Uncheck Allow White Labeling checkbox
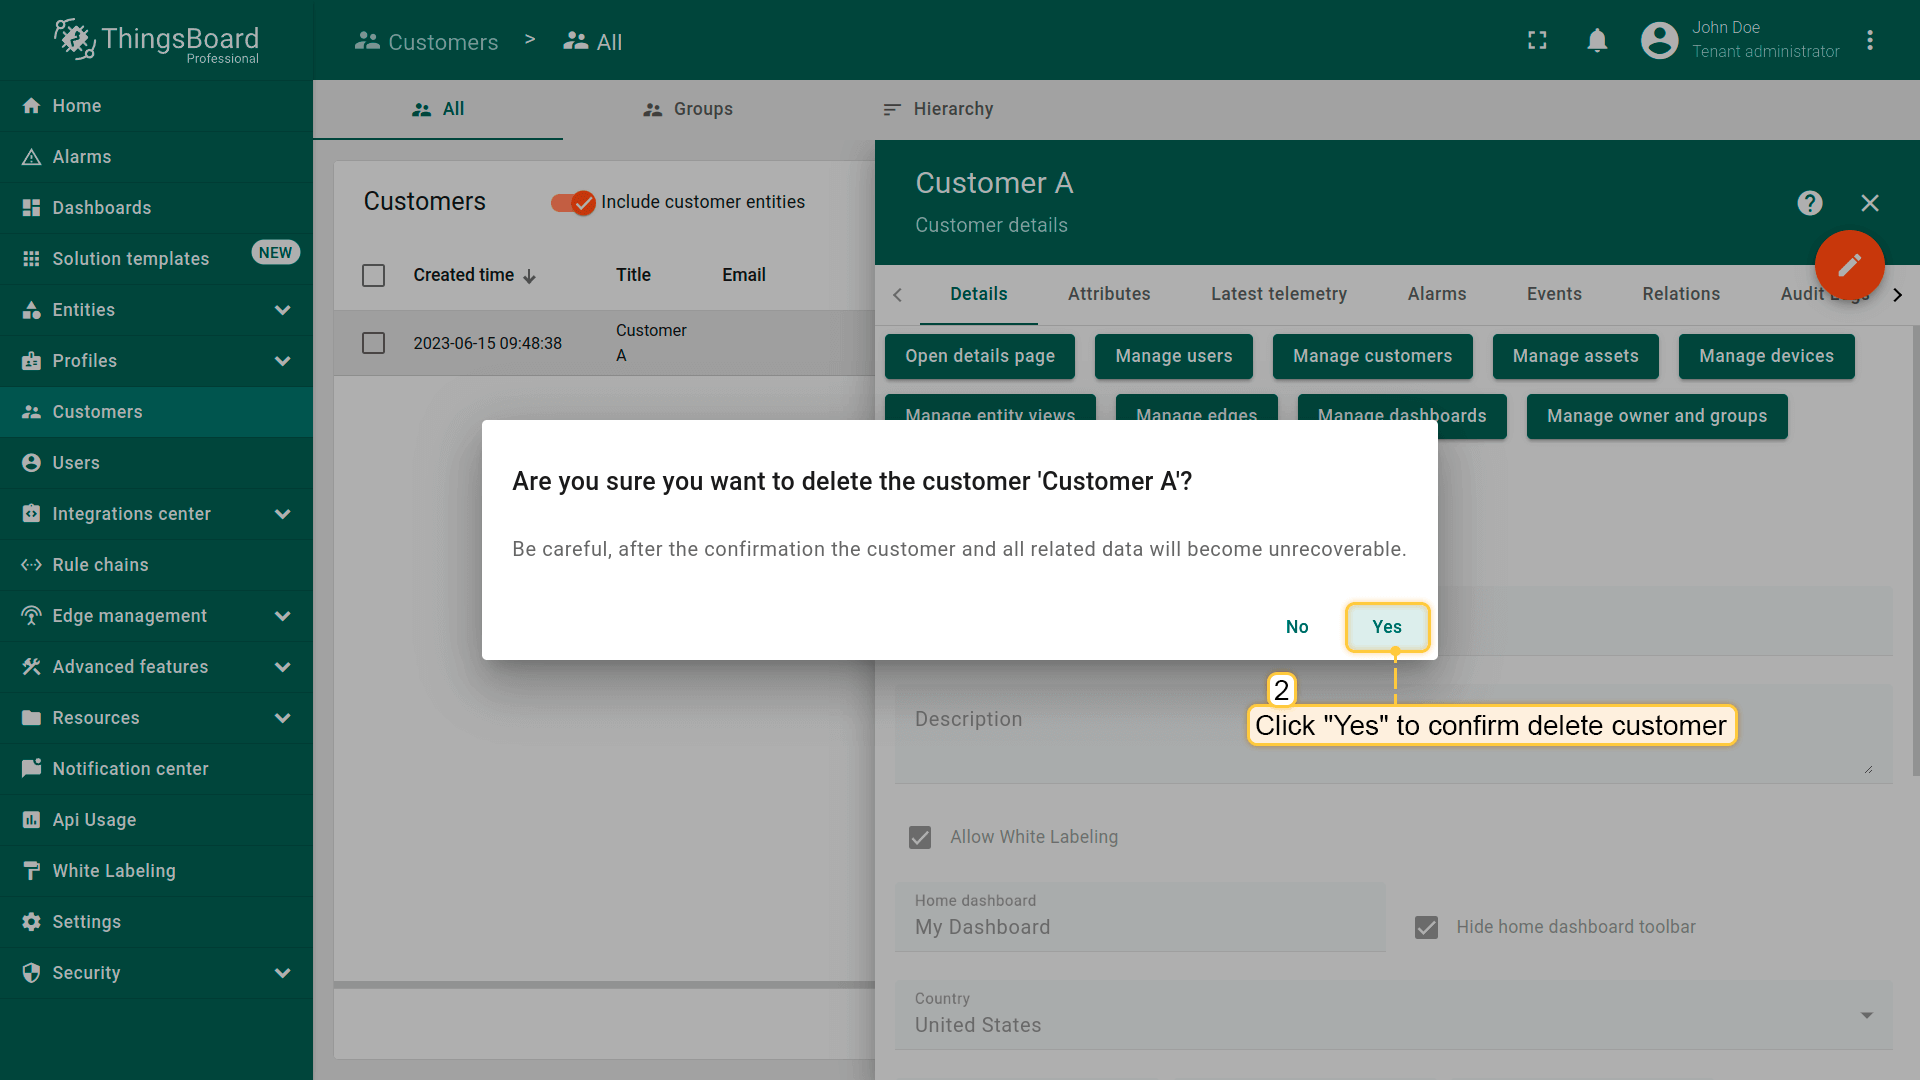 pyautogui.click(x=920, y=838)
